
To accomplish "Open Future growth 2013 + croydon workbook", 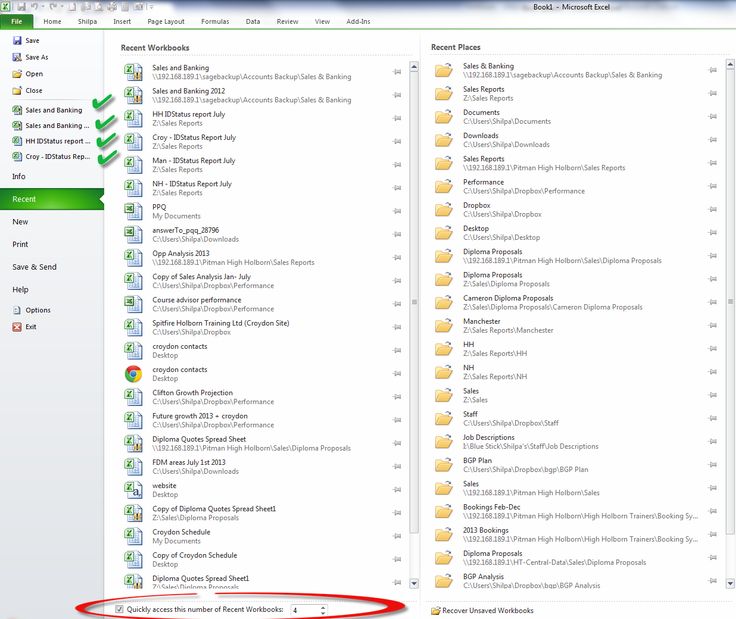I will click(262, 420).
